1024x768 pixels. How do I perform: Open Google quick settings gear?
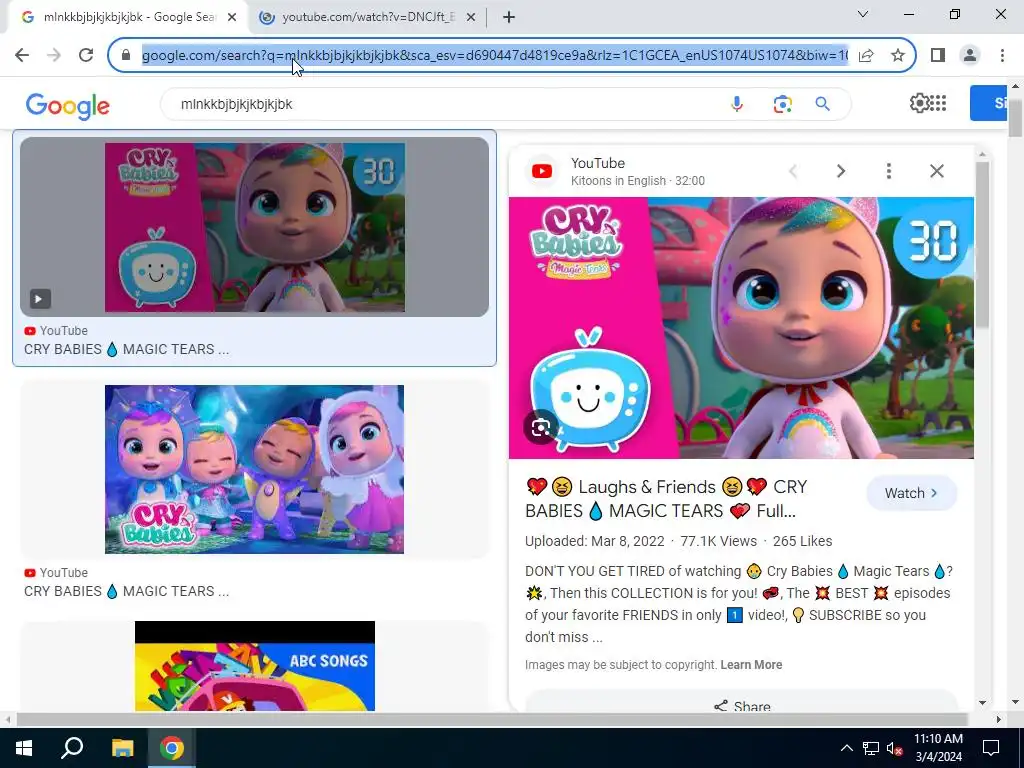(x=919, y=103)
